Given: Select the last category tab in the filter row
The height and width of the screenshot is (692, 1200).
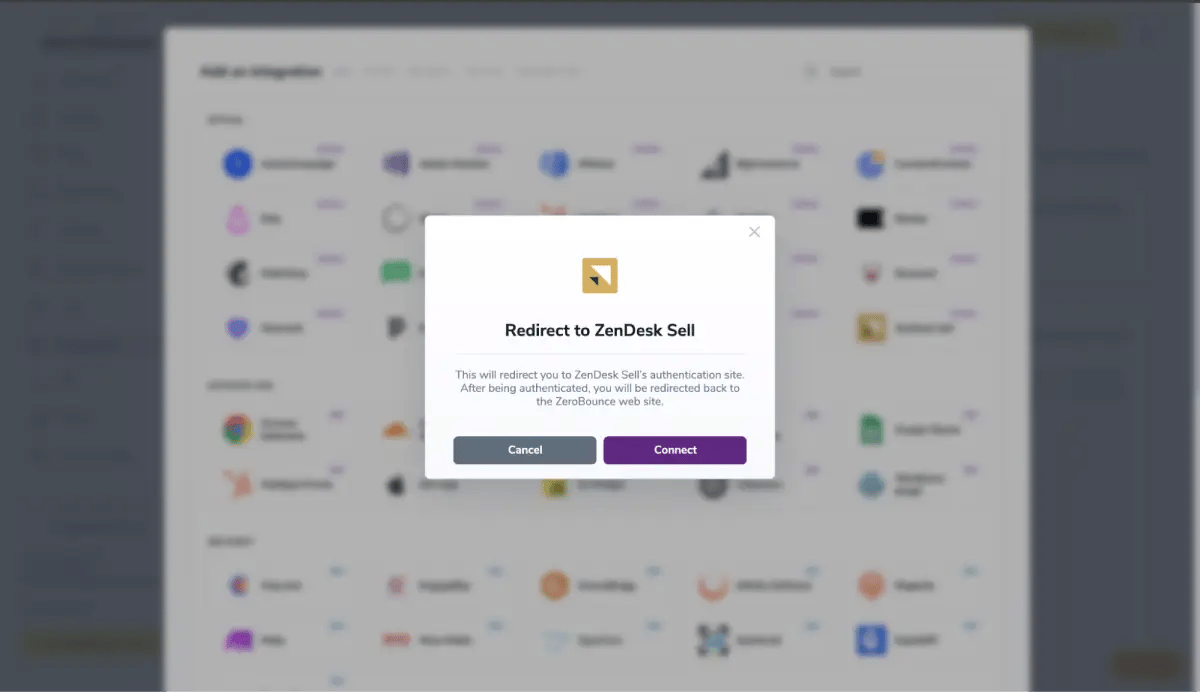Looking at the screenshot, I should tap(549, 71).
